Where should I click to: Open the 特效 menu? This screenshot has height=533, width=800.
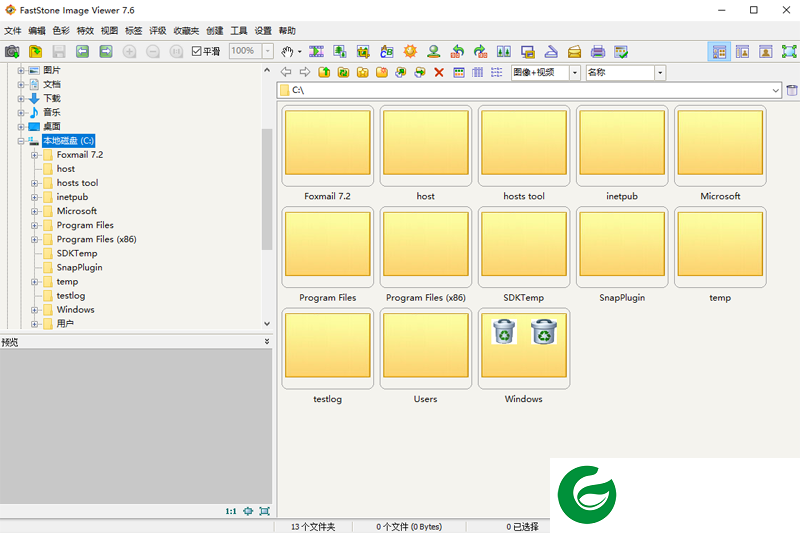85,31
